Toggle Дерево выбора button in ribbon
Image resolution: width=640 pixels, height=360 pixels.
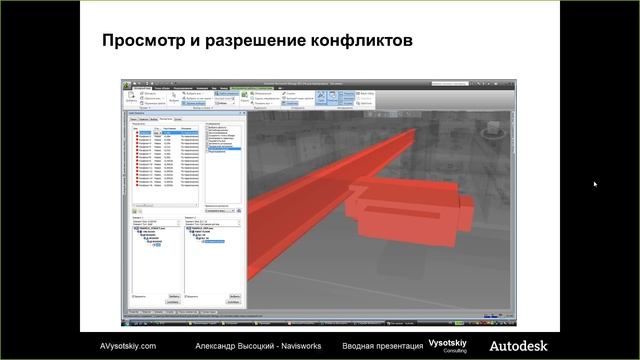[193, 104]
